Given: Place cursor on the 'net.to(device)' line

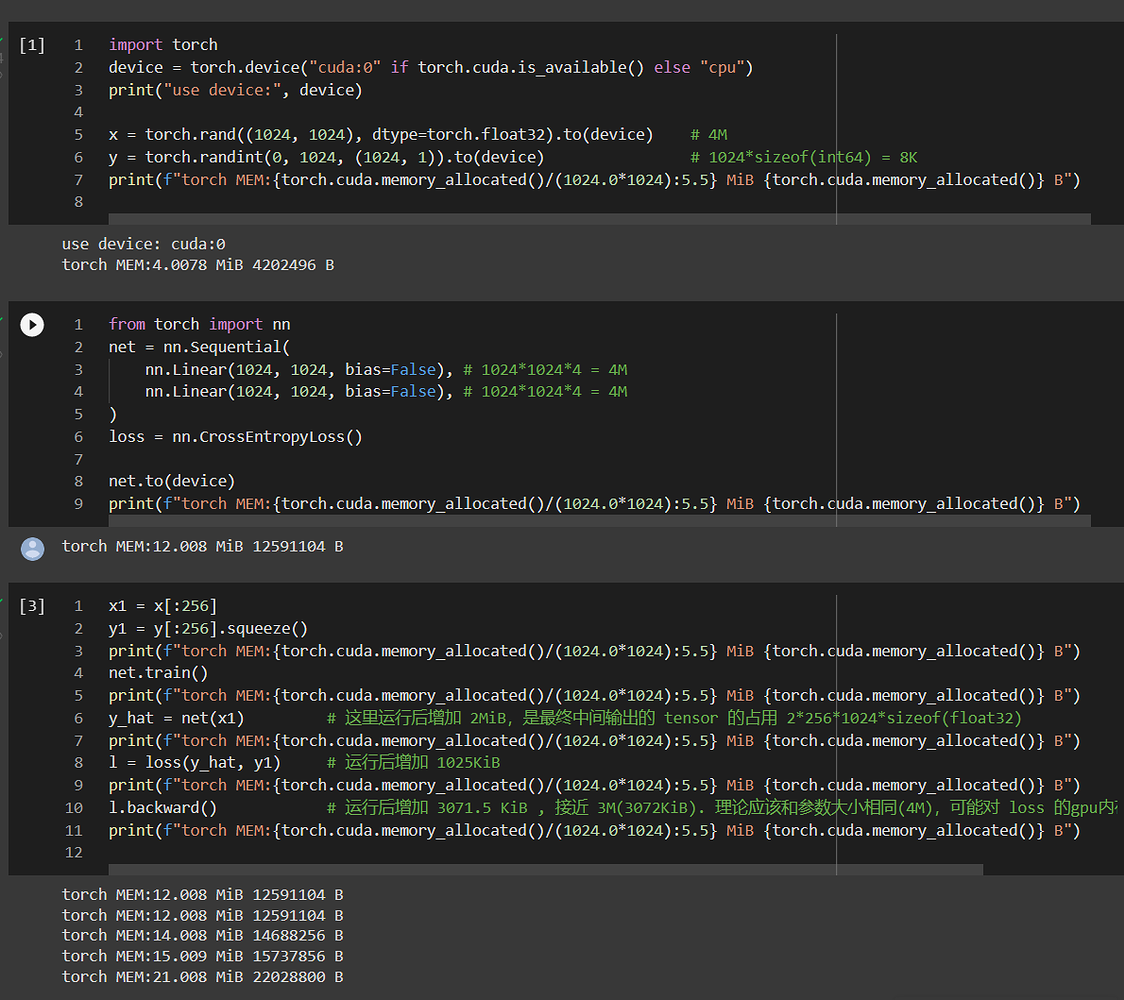Looking at the screenshot, I should click(171, 481).
